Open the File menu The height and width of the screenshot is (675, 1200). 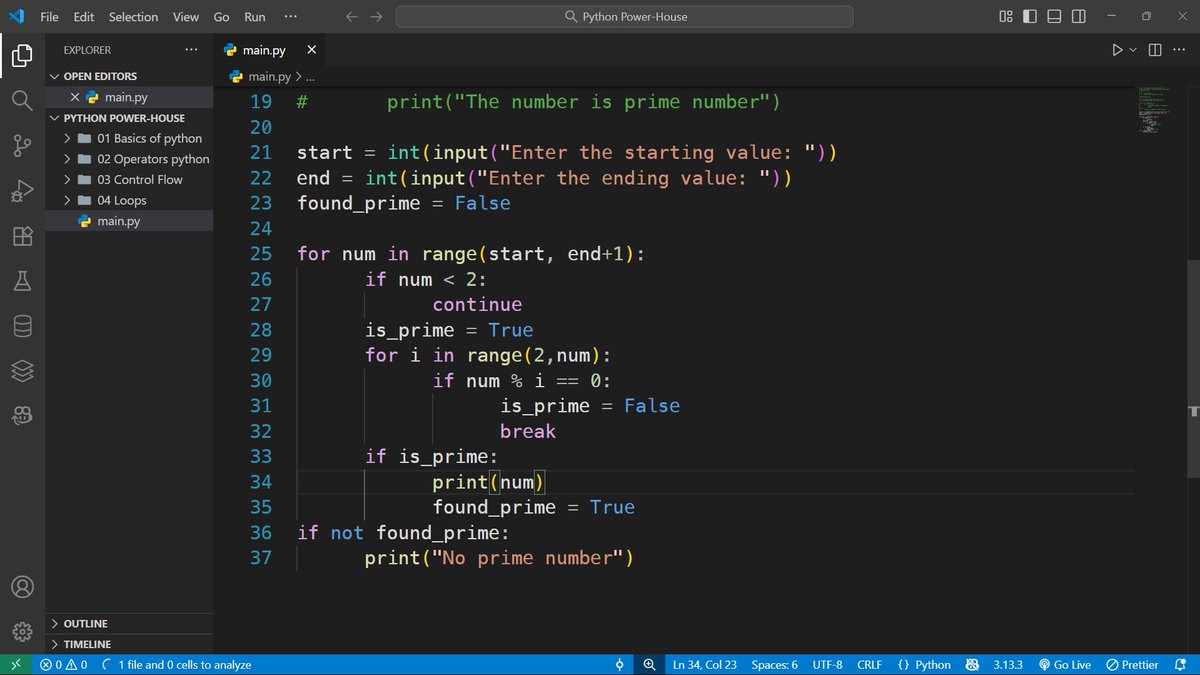(49, 17)
